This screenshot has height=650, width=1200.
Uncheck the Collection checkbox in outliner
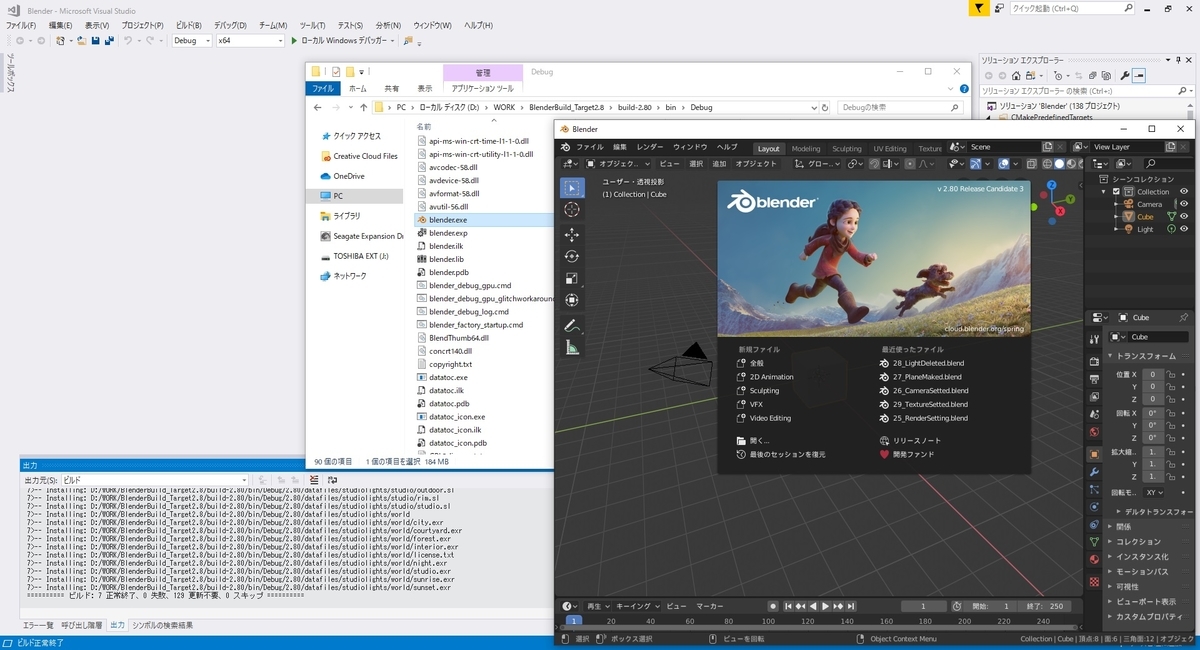(x=1116, y=191)
